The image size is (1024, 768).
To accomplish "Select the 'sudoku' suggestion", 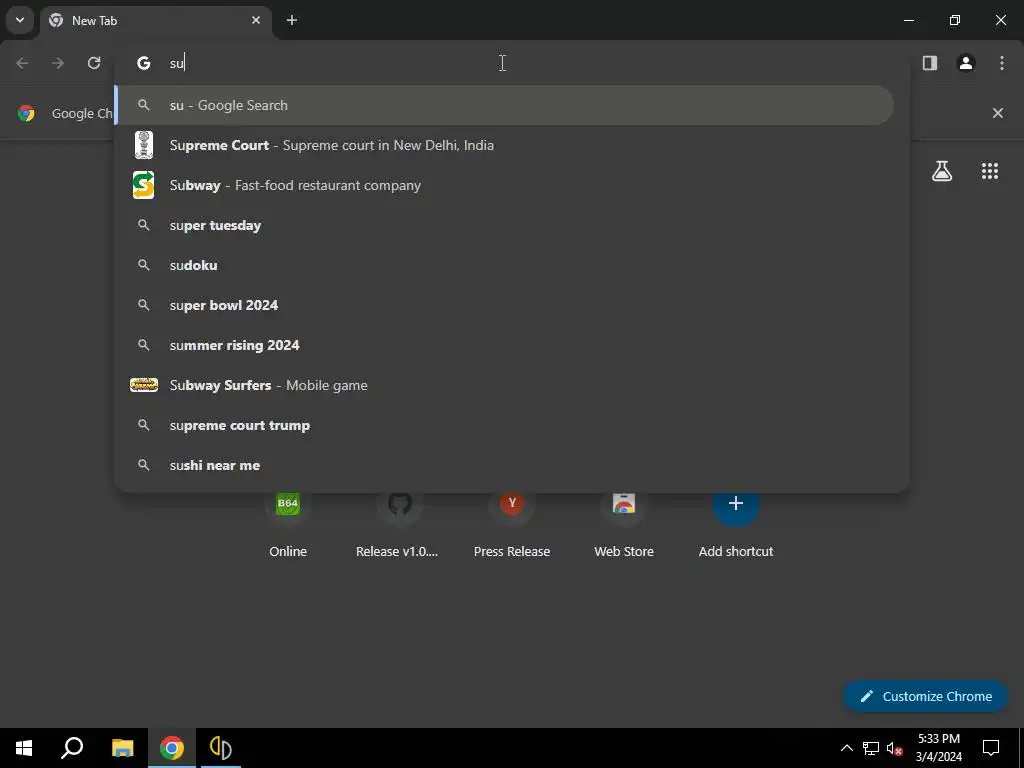I will [504, 265].
